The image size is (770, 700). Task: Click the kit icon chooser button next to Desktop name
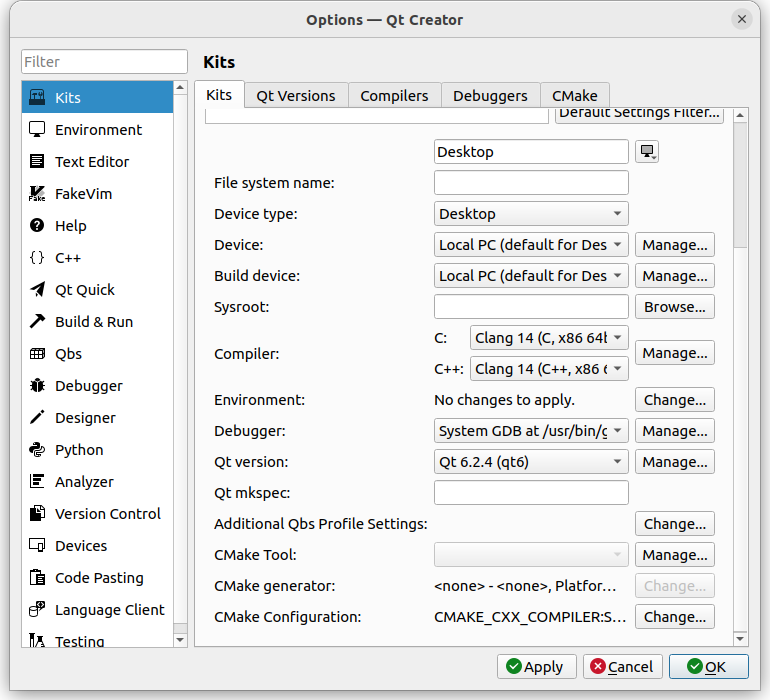(x=647, y=151)
